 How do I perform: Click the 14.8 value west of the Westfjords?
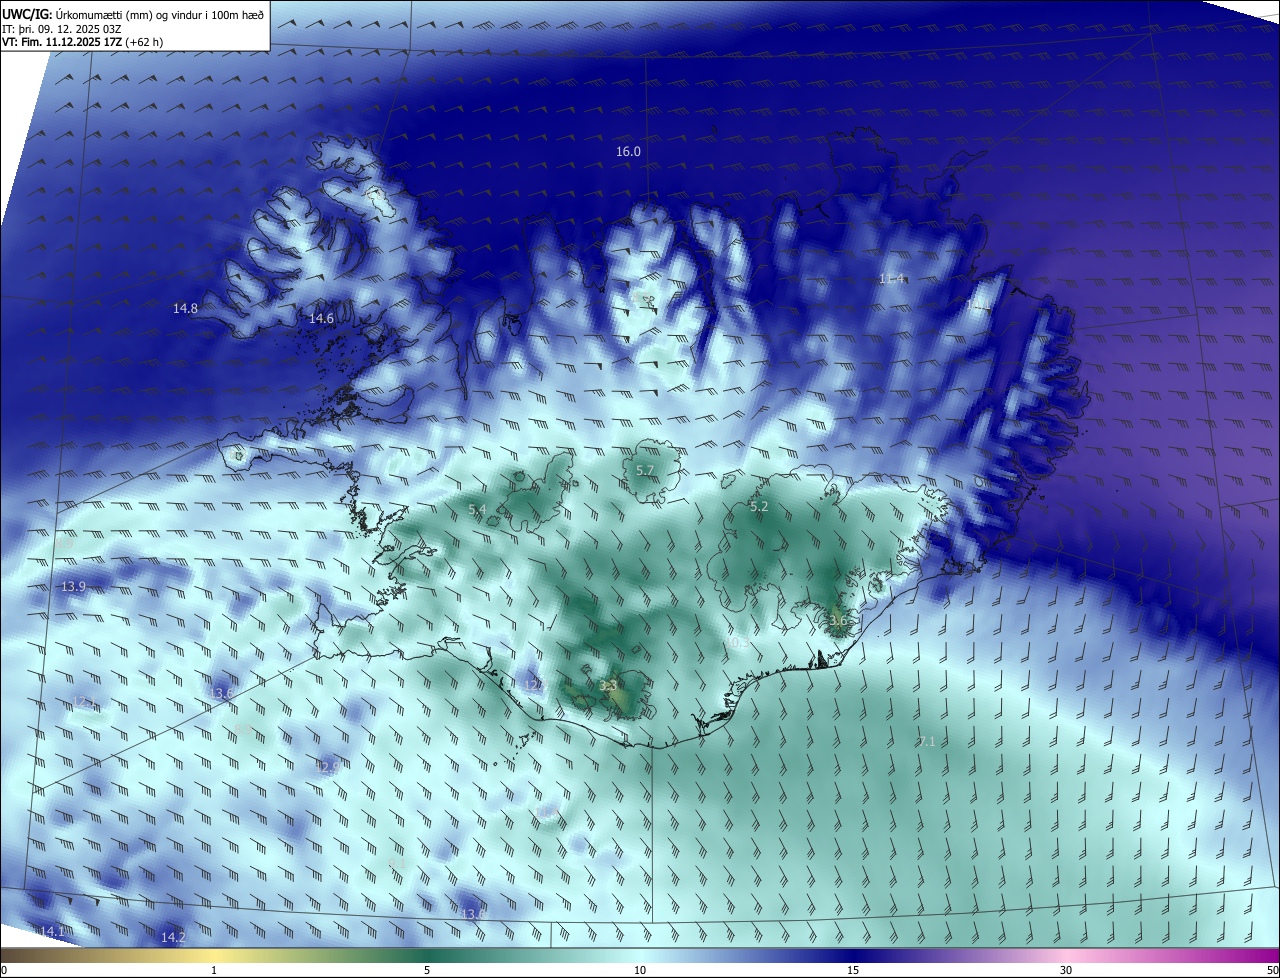coord(185,308)
